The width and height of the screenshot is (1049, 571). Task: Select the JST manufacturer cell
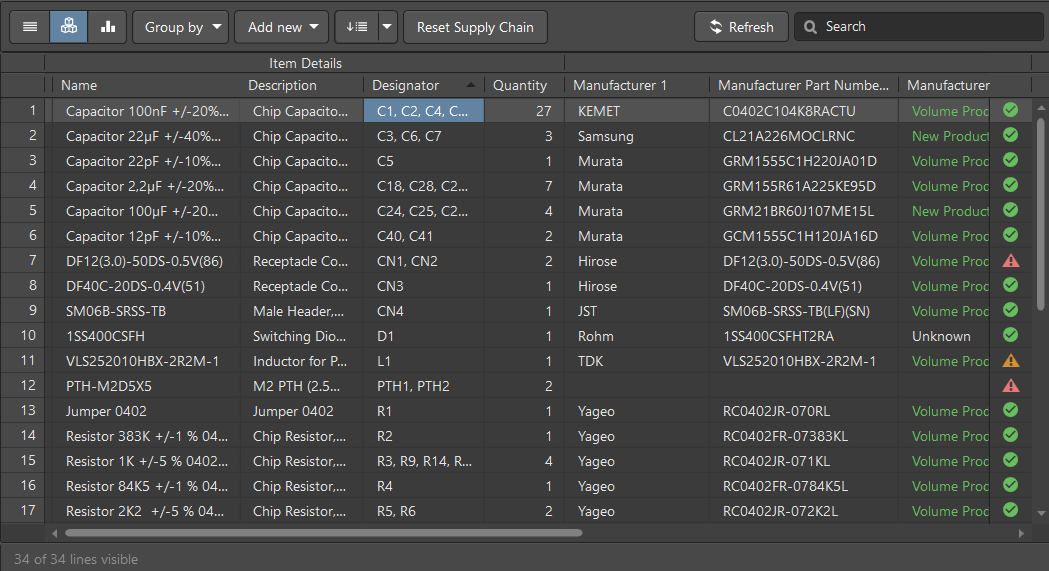tap(637, 311)
